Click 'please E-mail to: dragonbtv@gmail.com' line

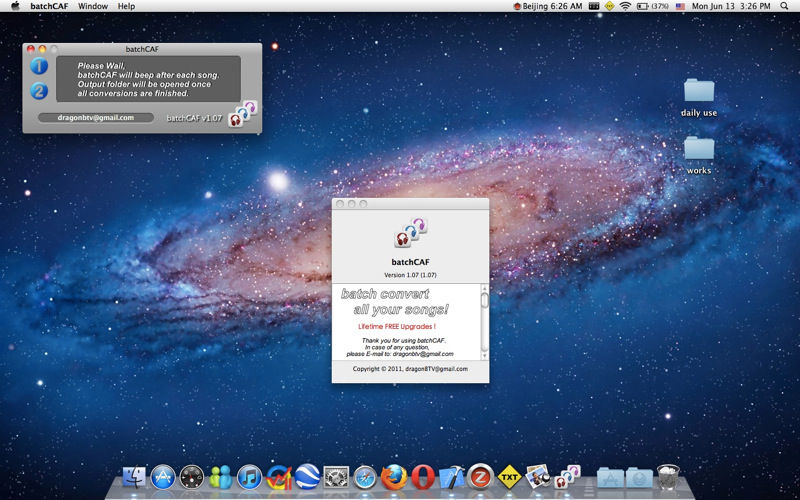[x=400, y=354]
